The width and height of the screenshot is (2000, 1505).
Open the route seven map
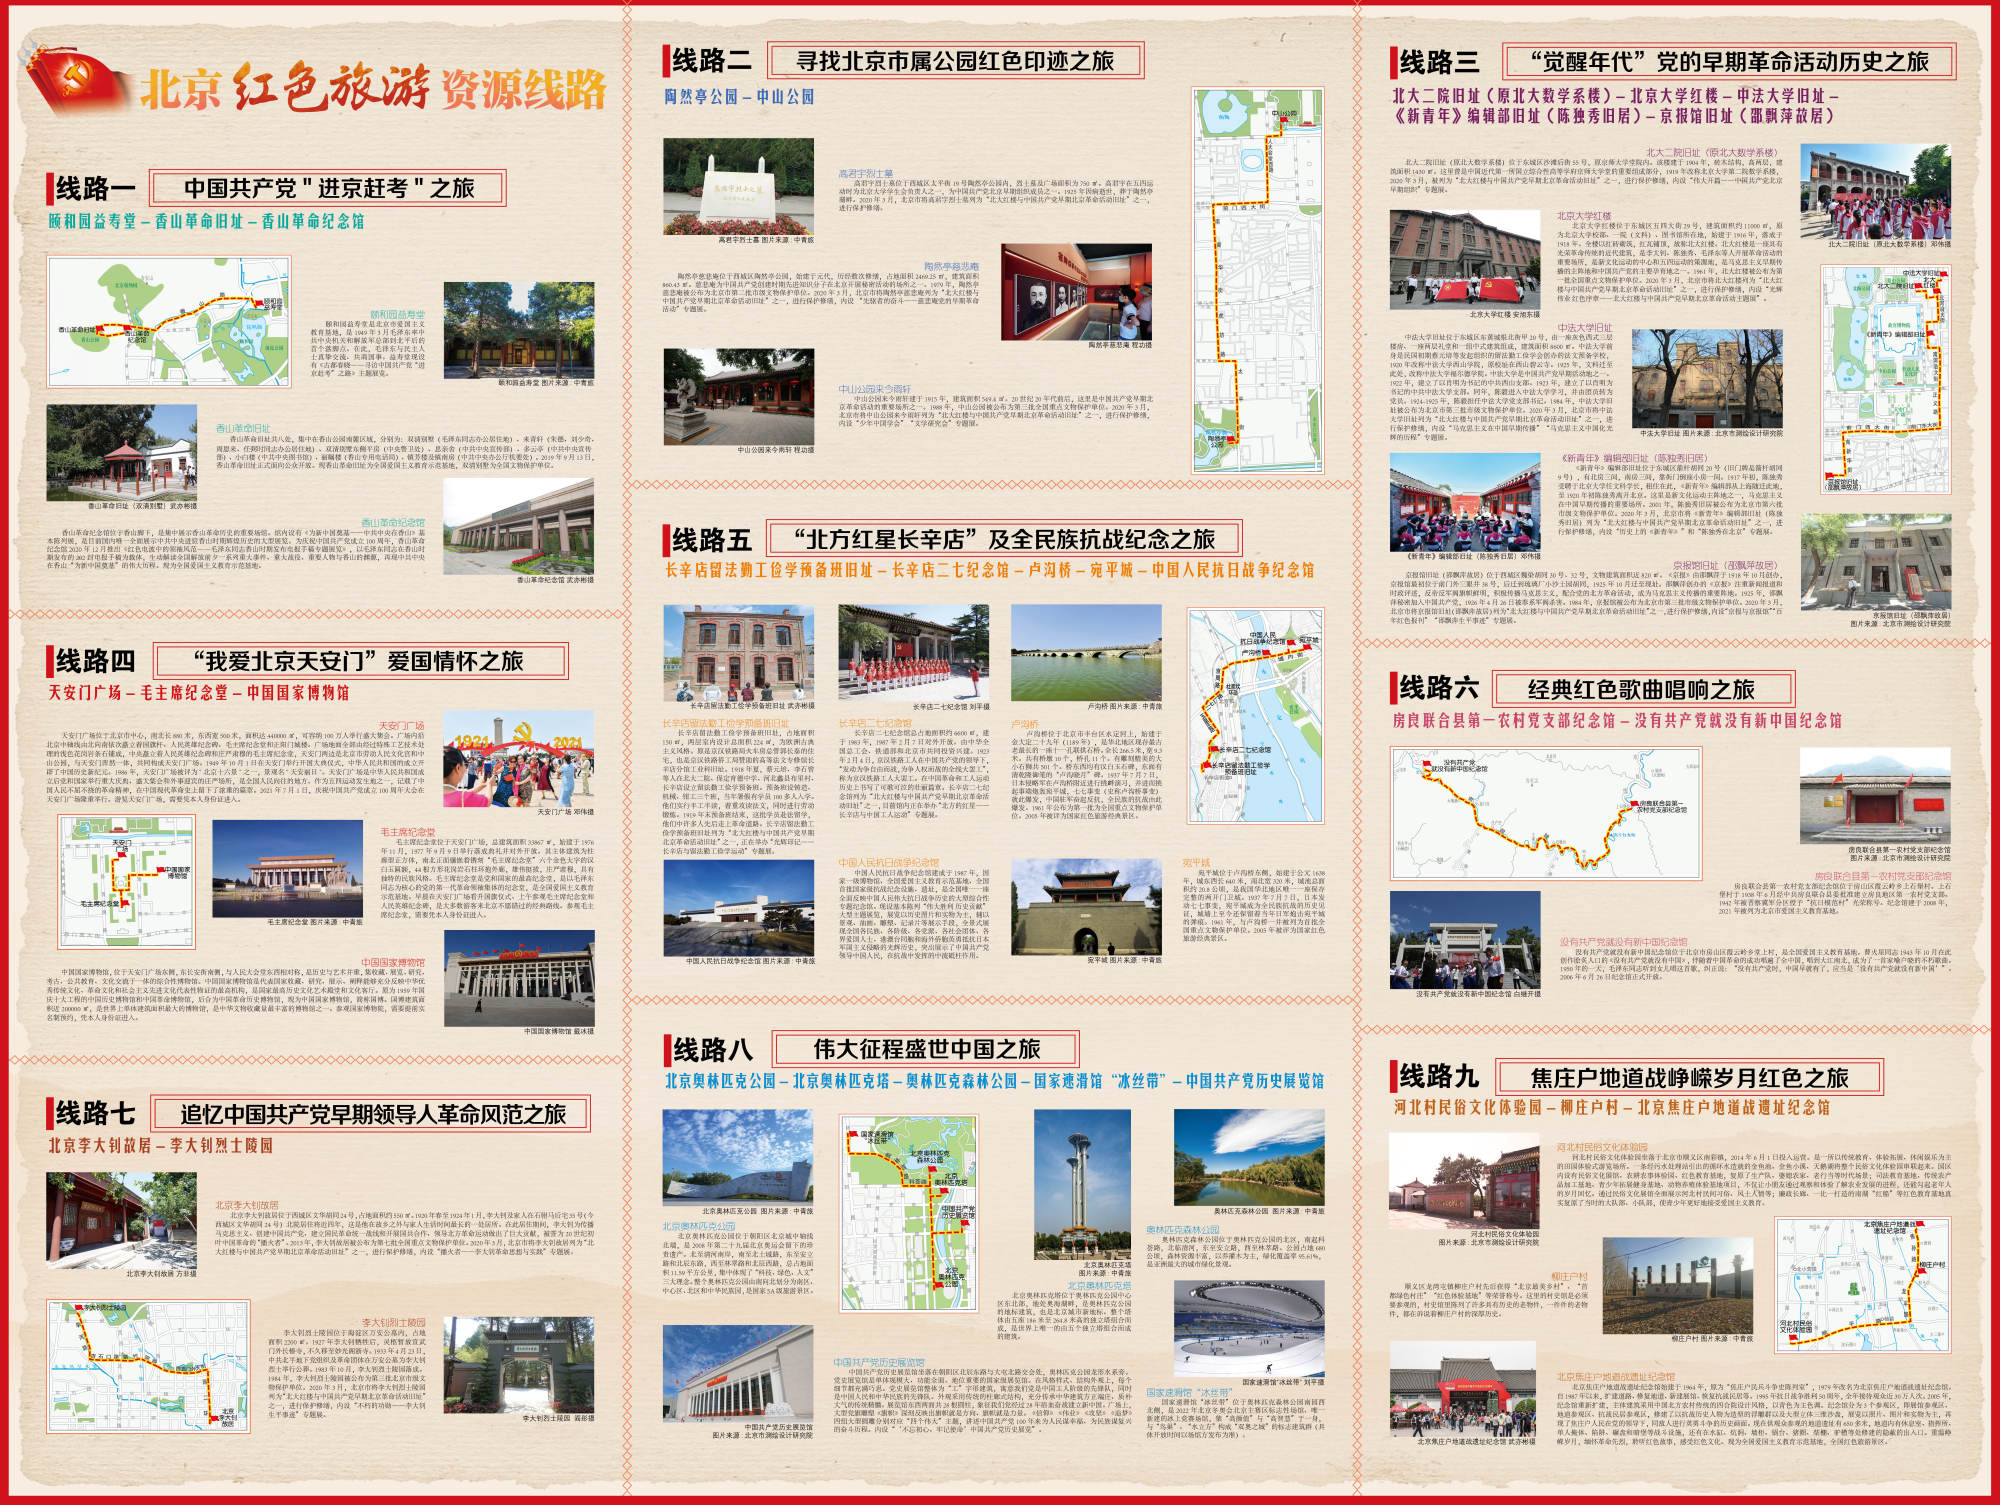(x=148, y=1366)
